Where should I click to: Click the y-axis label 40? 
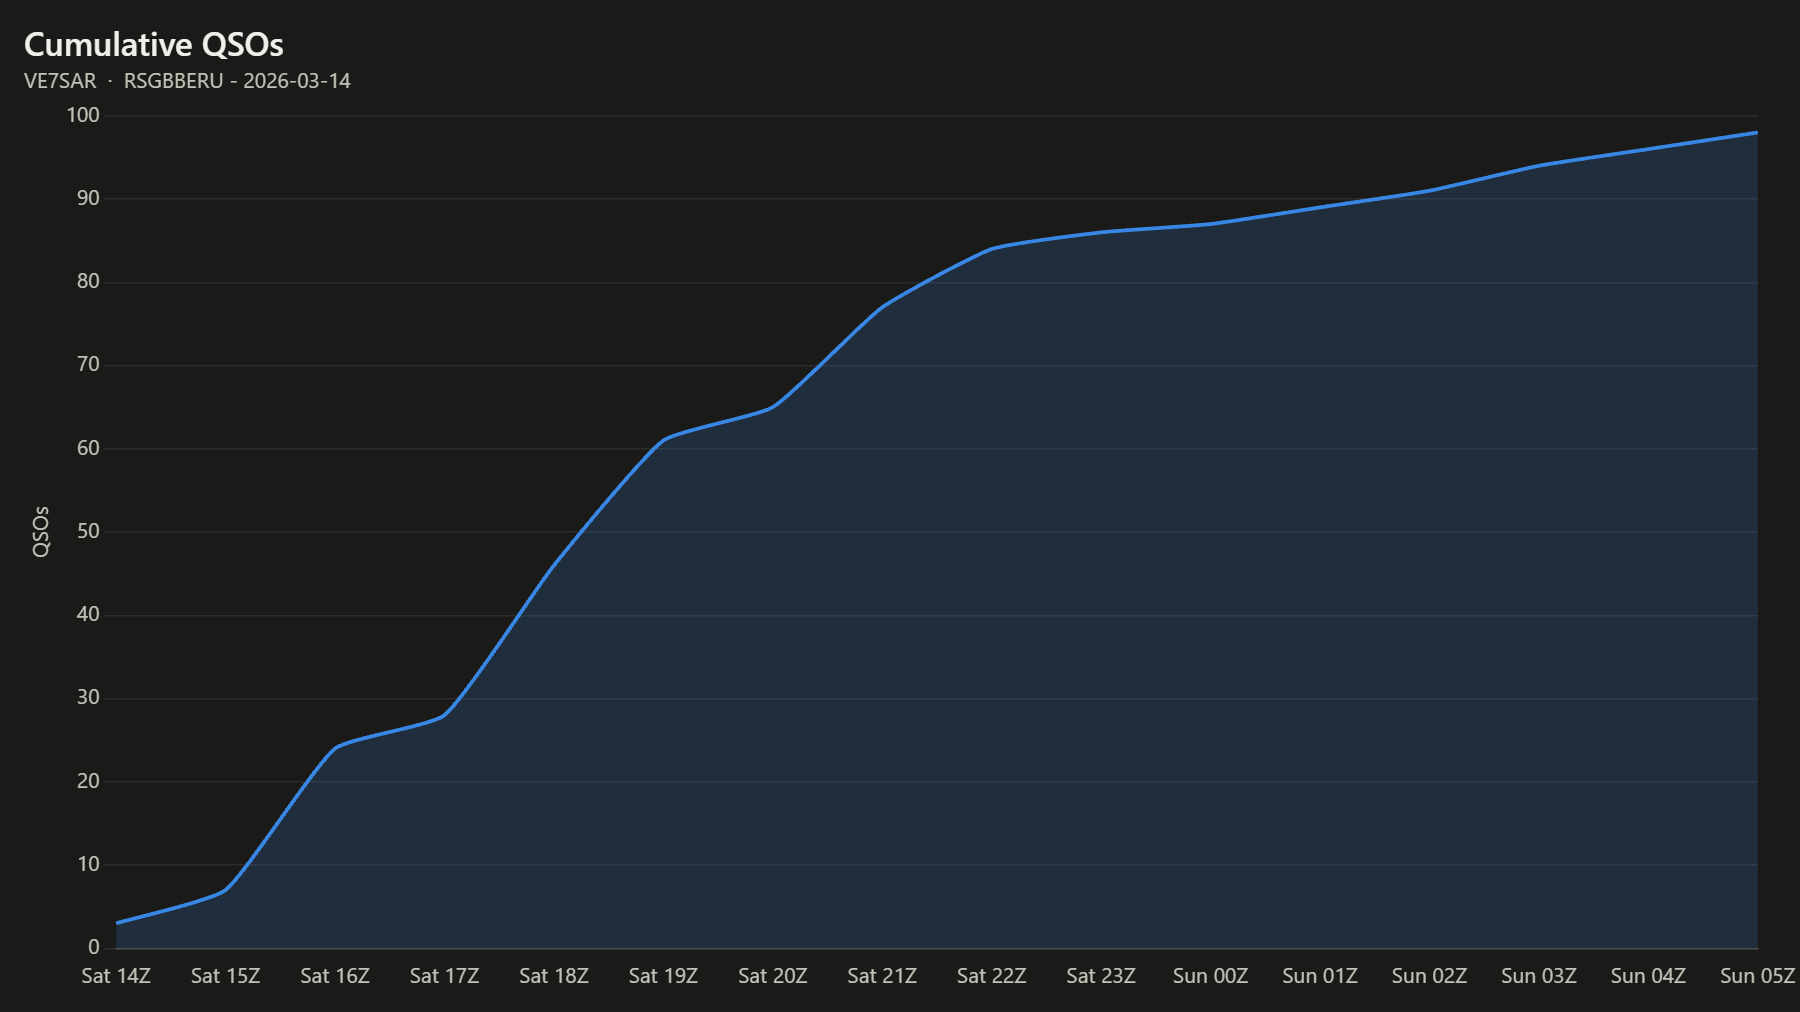pyautogui.click(x=88, y=614)
